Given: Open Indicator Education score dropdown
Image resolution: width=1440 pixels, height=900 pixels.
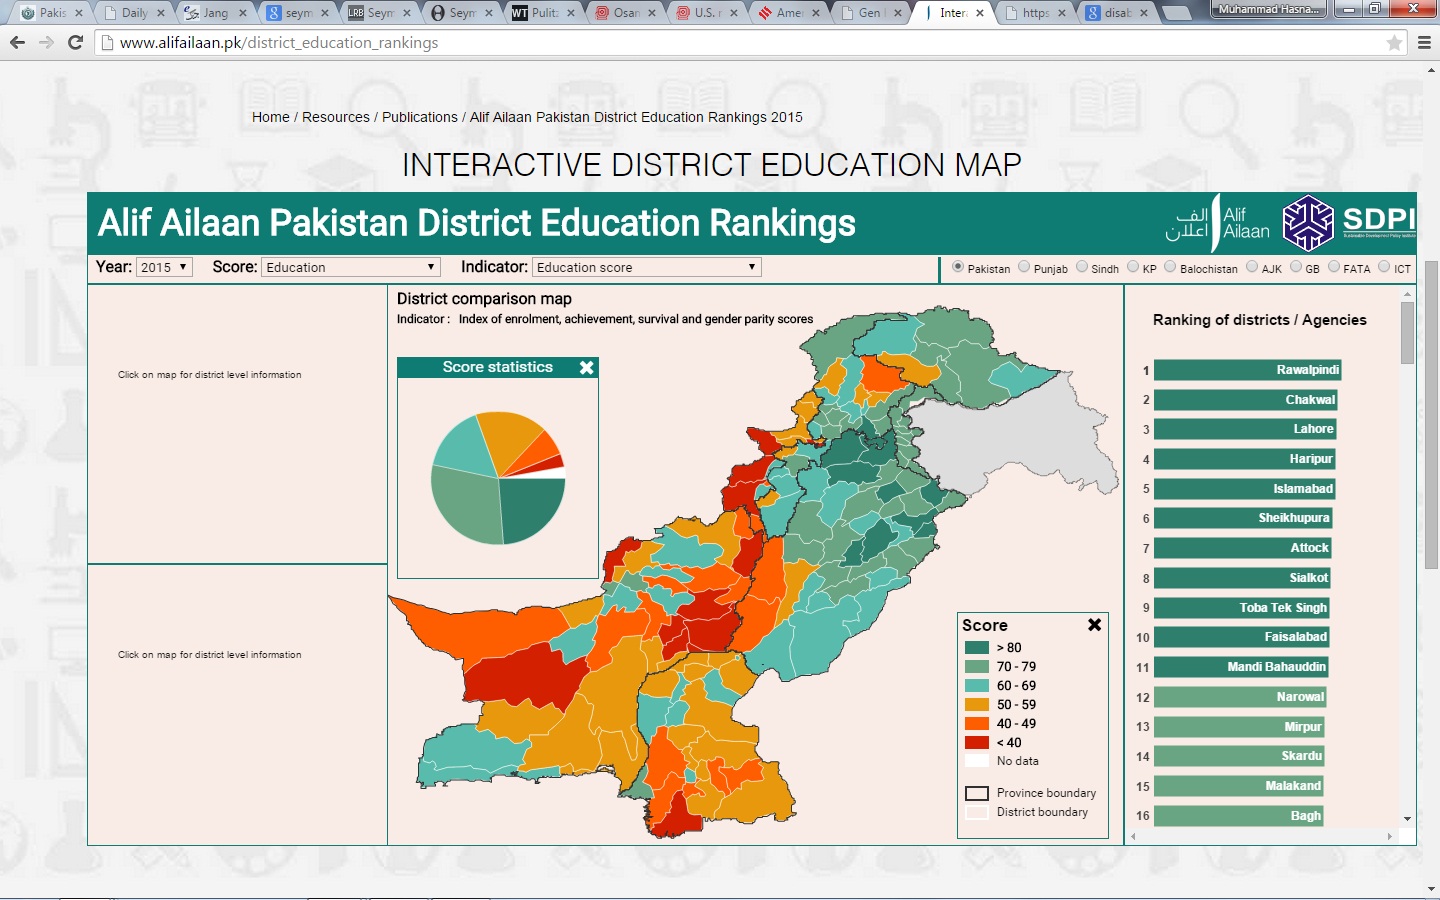Looking at the screenshot, I should pyautogui.click(x=647, y=267).
